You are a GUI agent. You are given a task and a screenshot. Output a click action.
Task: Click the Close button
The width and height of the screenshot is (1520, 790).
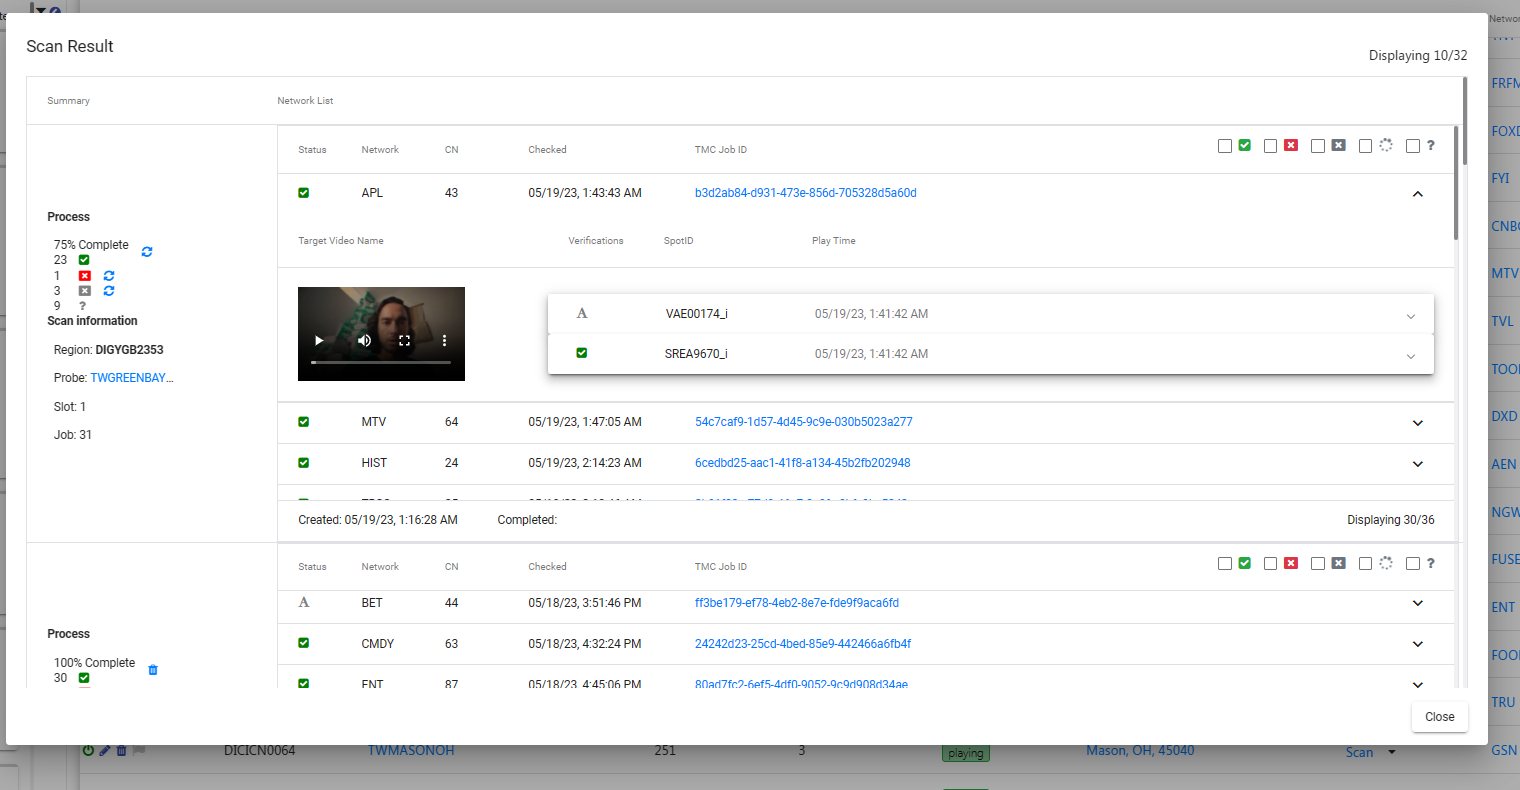1439,717
